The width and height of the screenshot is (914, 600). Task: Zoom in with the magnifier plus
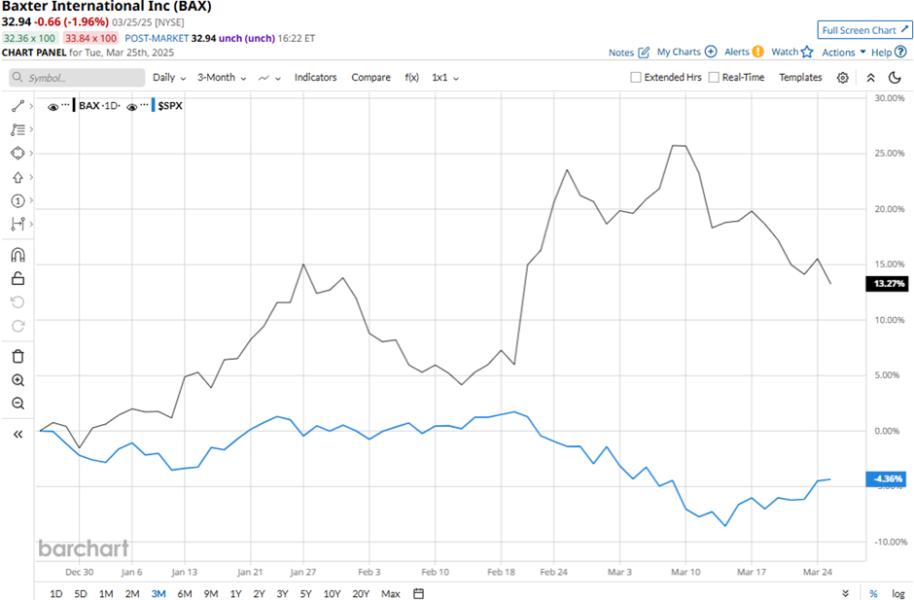coord(17,380)
